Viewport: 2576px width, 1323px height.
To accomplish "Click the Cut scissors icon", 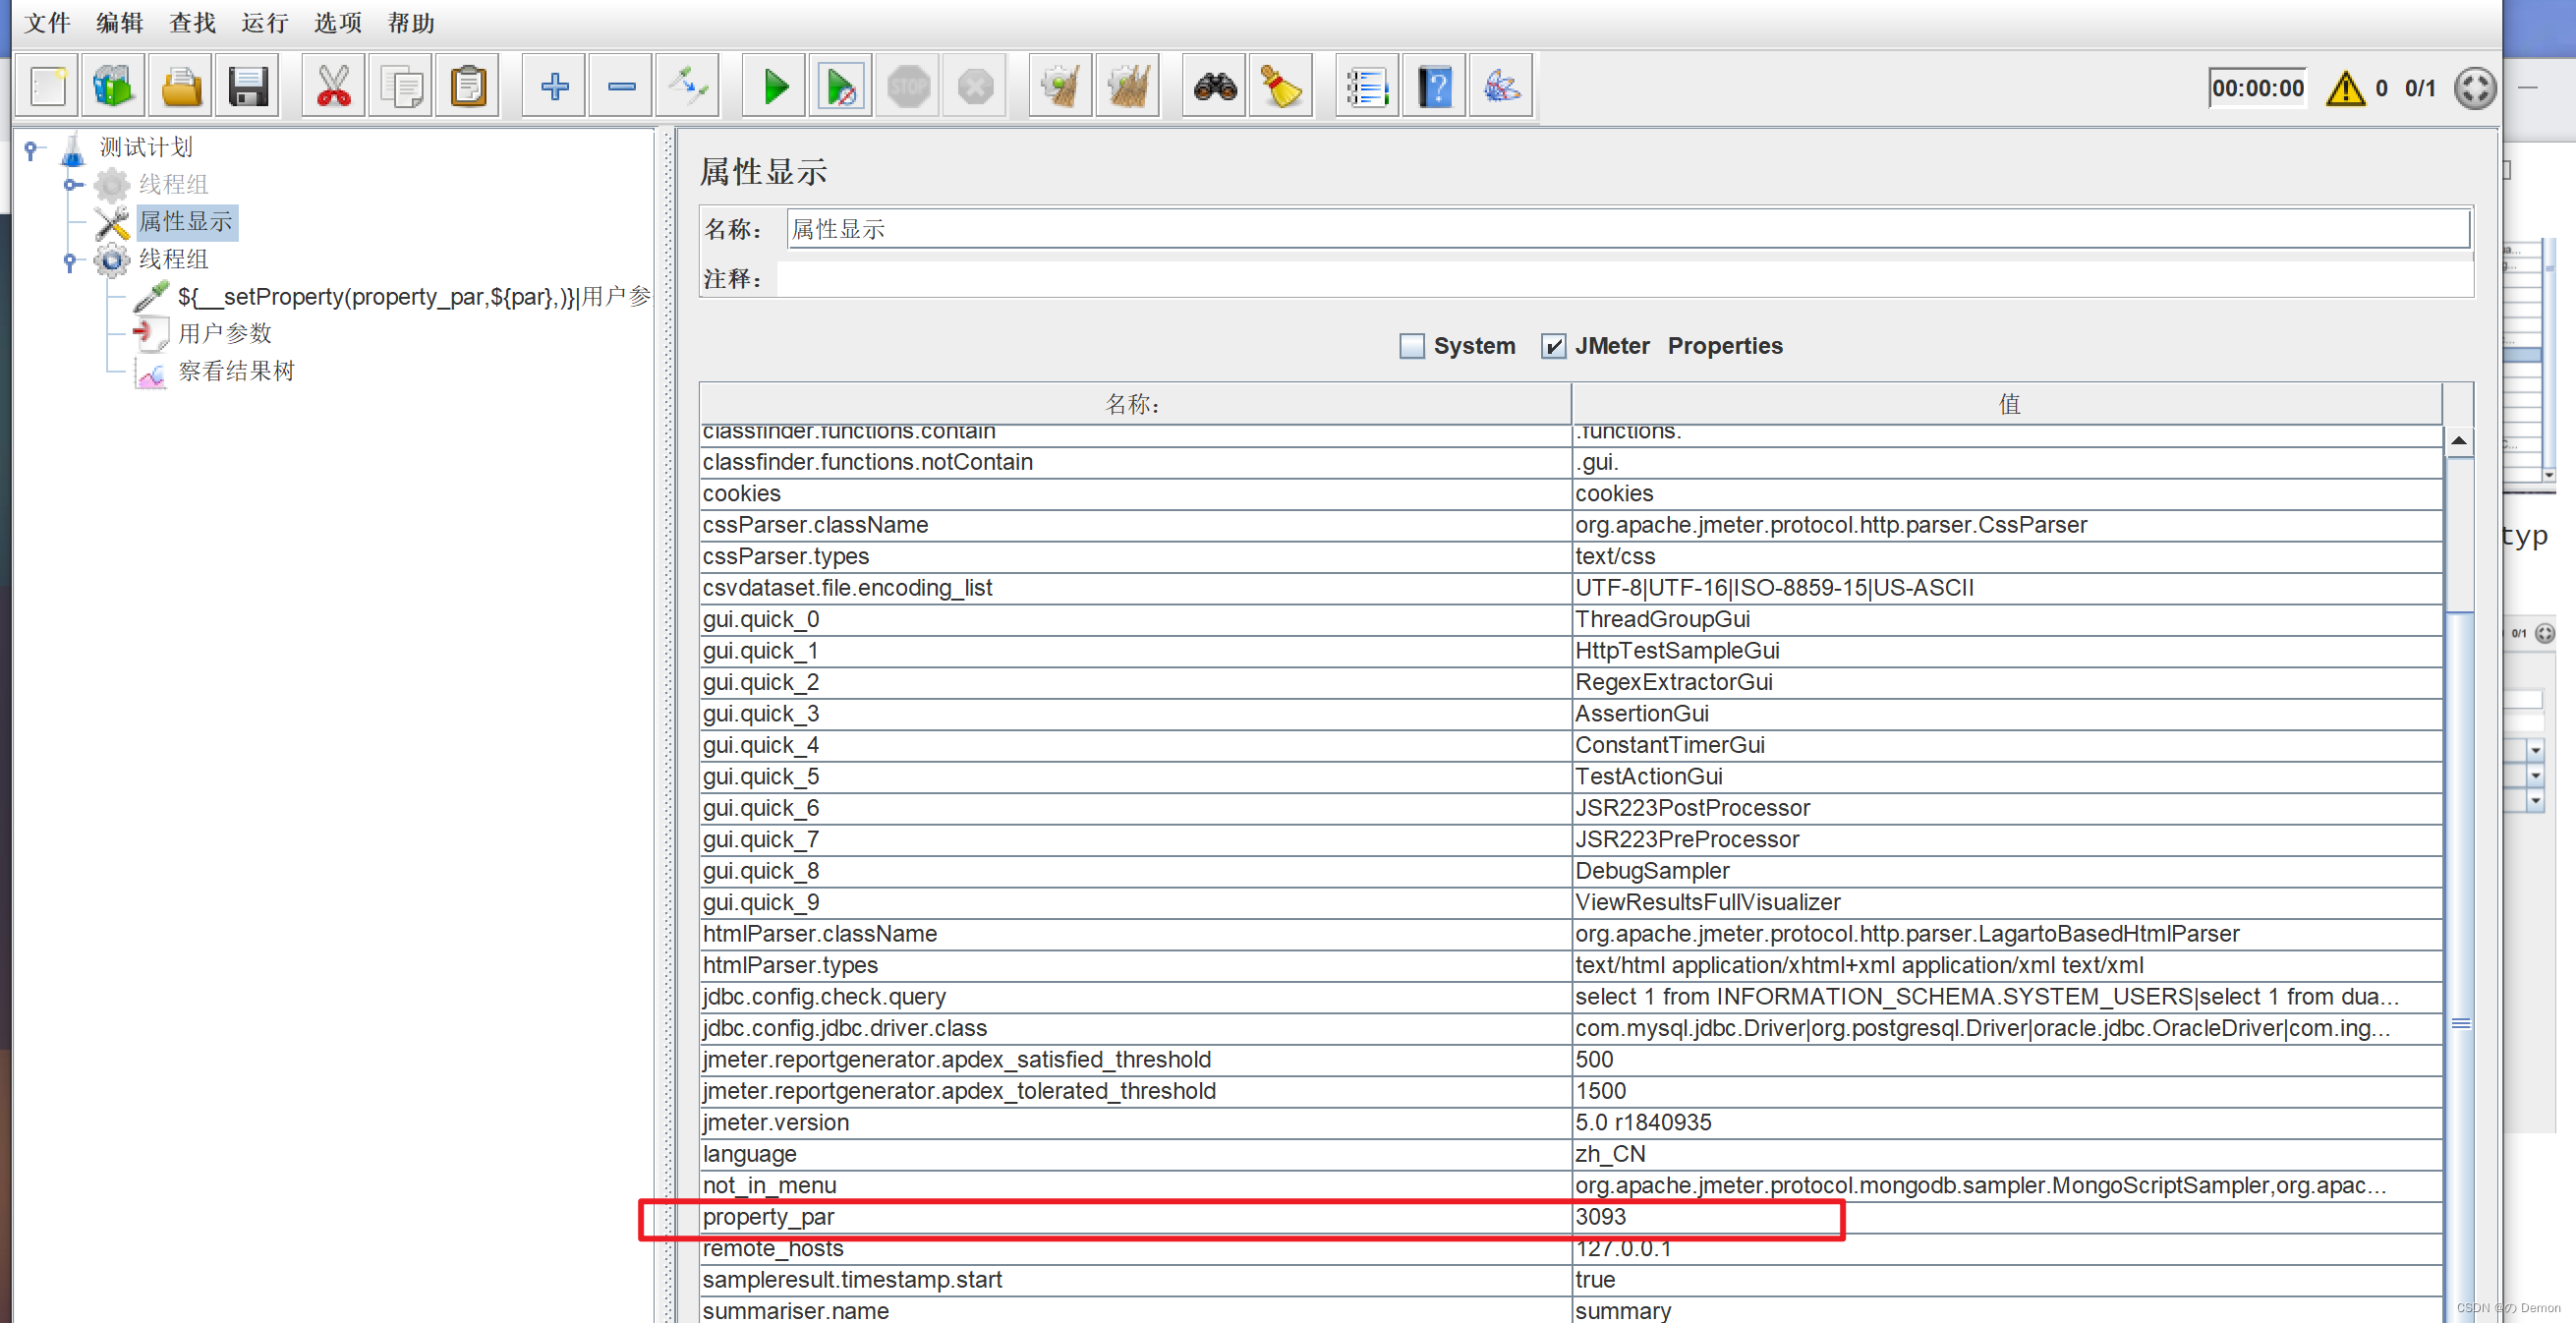I will (333, 87).
